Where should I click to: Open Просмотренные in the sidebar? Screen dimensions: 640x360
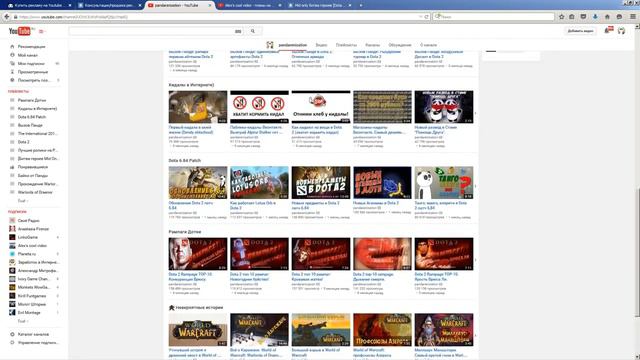[33, 72]
